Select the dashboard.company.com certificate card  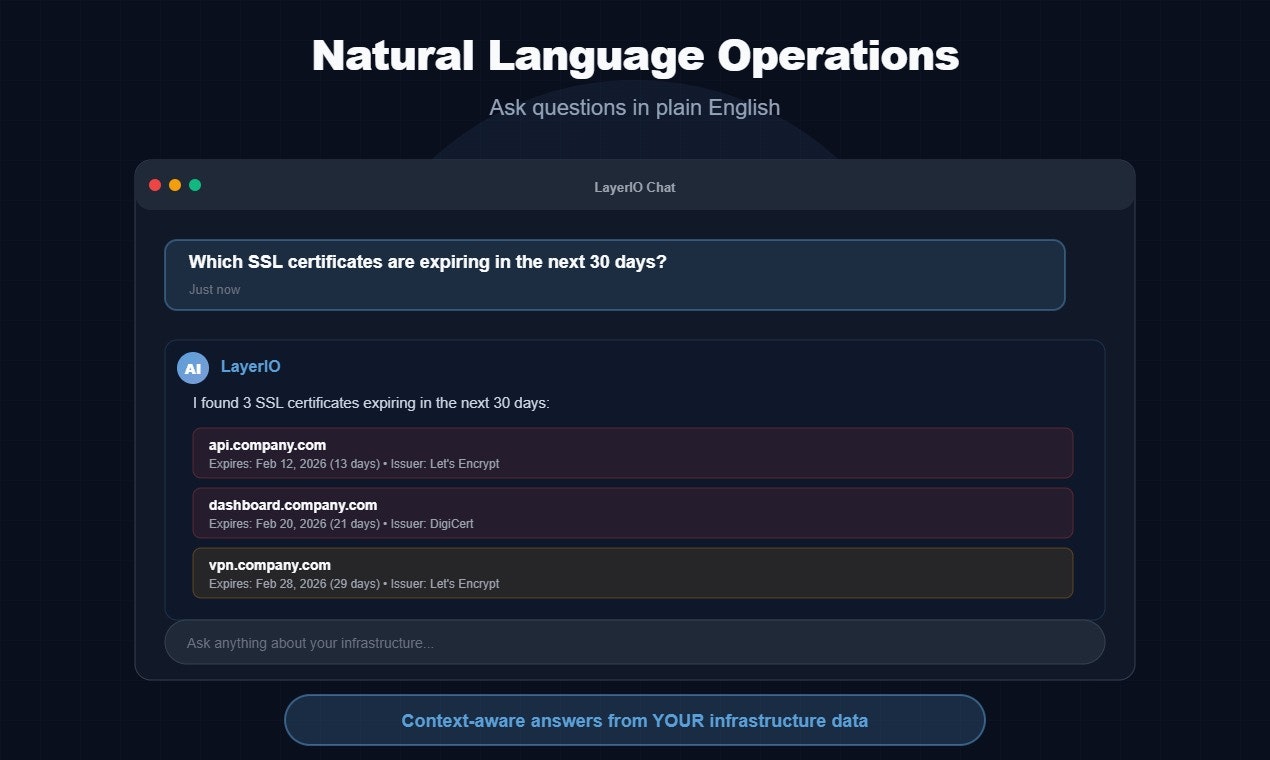pyautogui.click(x=633, y=513)
